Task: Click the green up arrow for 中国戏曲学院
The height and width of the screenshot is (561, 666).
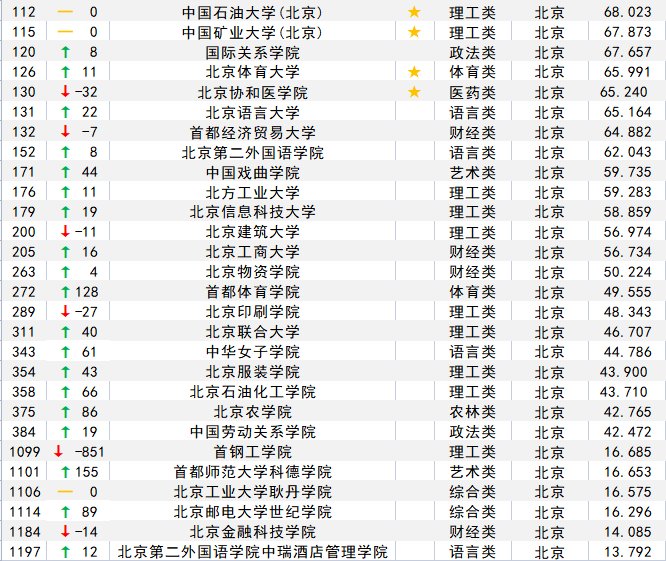Action: pos(66,172)
